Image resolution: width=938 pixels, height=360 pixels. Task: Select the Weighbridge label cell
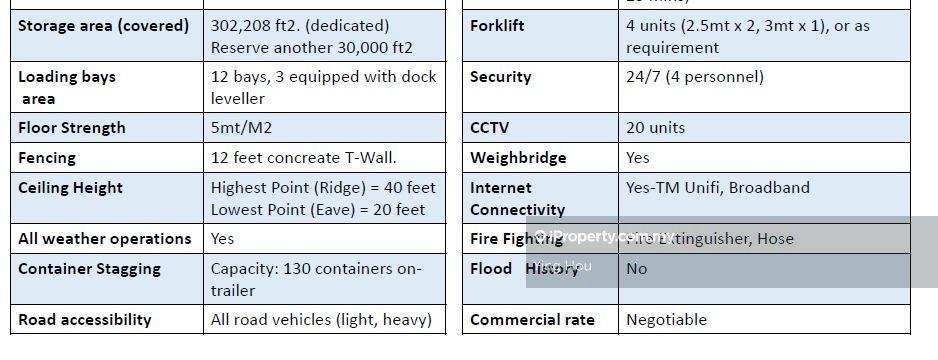[x=540, y=158]
